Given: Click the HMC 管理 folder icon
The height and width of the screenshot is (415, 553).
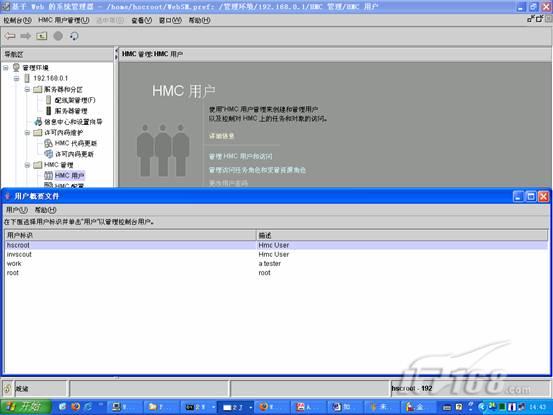Looking at the screenshot, I should click(38, 165).
